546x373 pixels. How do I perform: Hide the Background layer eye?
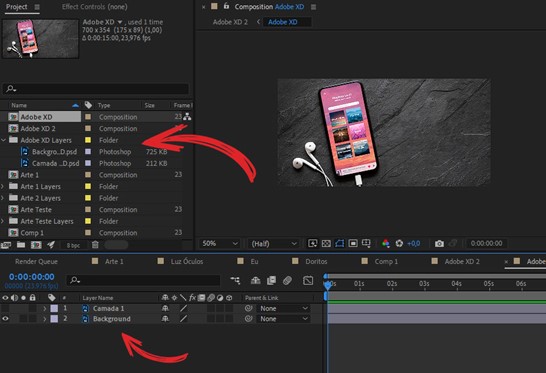[5, 319]
